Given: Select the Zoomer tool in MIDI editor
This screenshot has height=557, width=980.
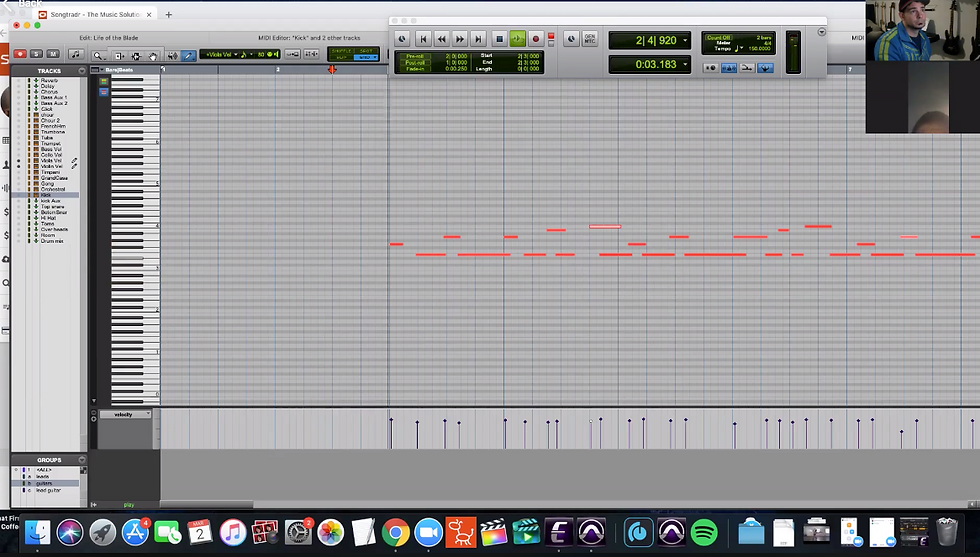Looking at the screenshot, I should [98, 55].
